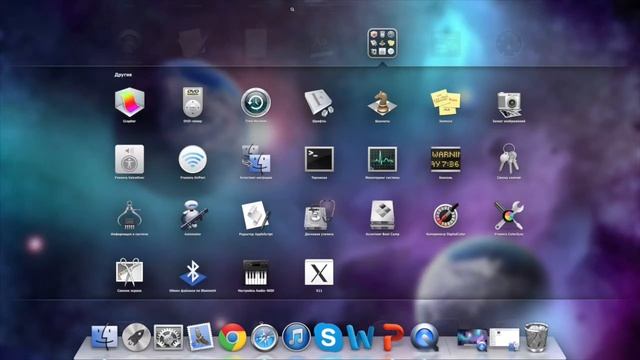Launch Automator robot app
Screen dimensions: 640x360
(x=193, y=215)
